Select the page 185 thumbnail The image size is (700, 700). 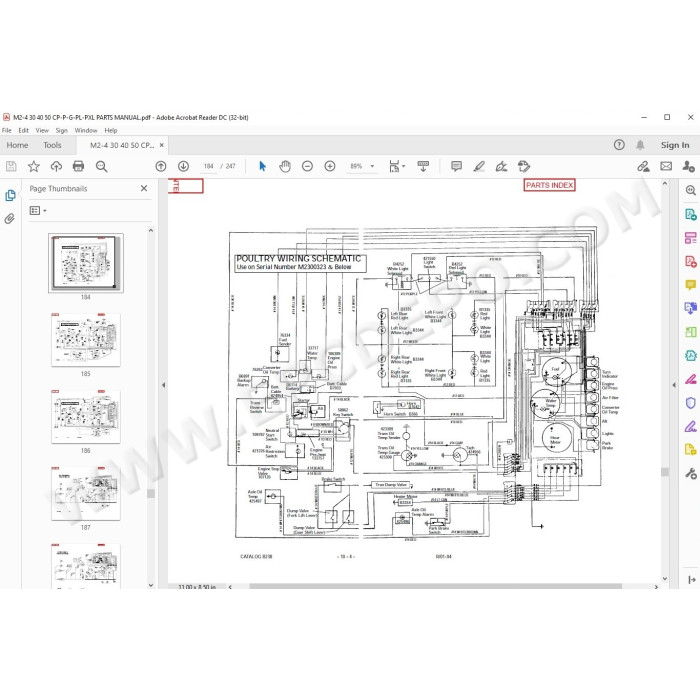(86, 340)
